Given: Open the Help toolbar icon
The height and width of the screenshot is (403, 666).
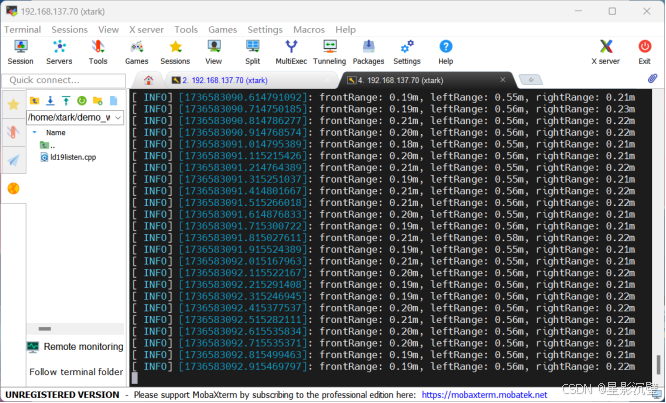Looking at the screenshot, I should pos(446,52).
